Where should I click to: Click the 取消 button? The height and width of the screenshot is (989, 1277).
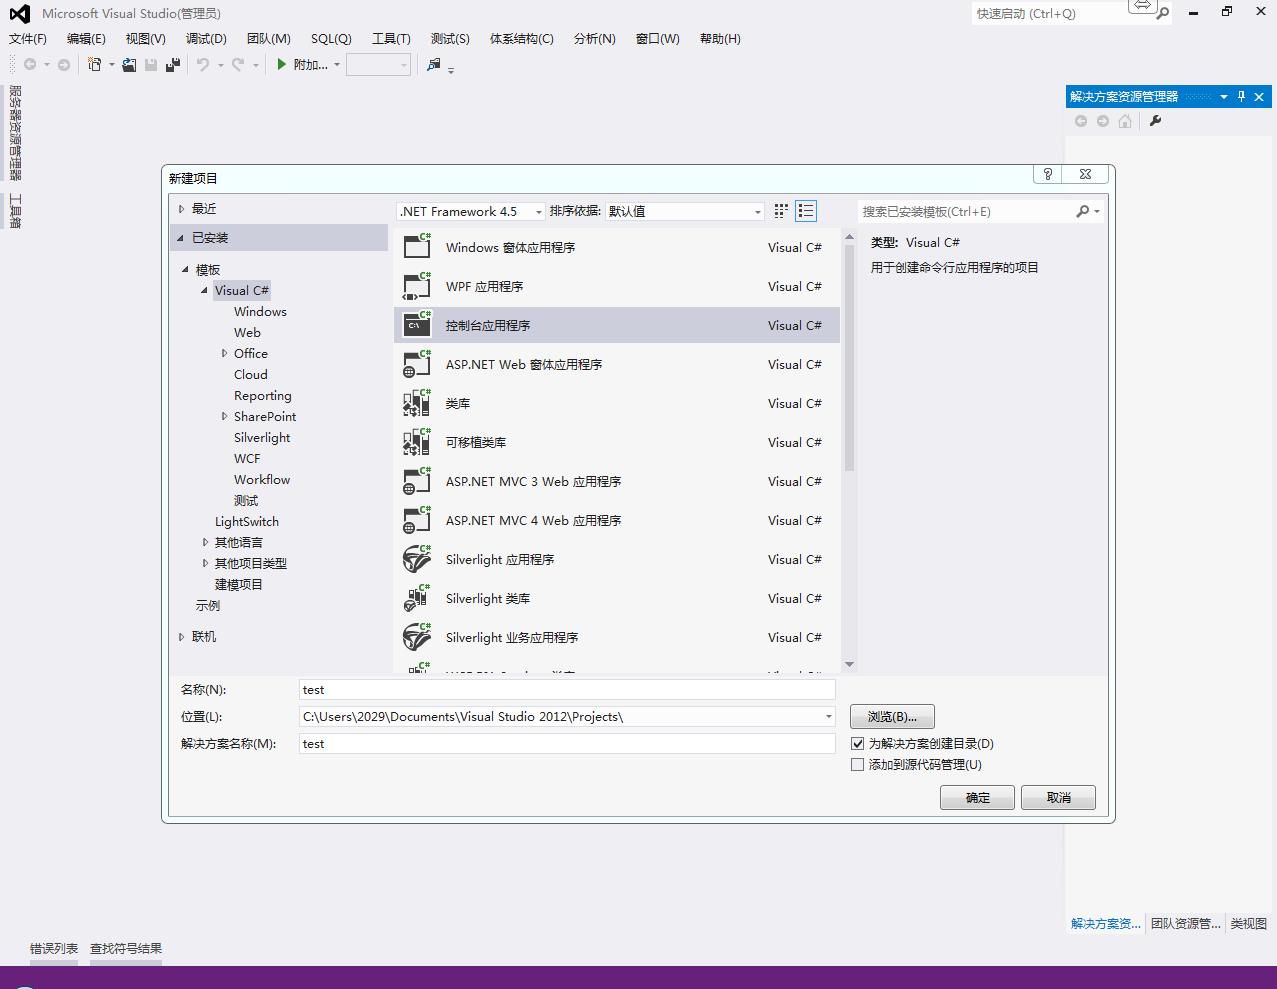tap(1059, 797)
